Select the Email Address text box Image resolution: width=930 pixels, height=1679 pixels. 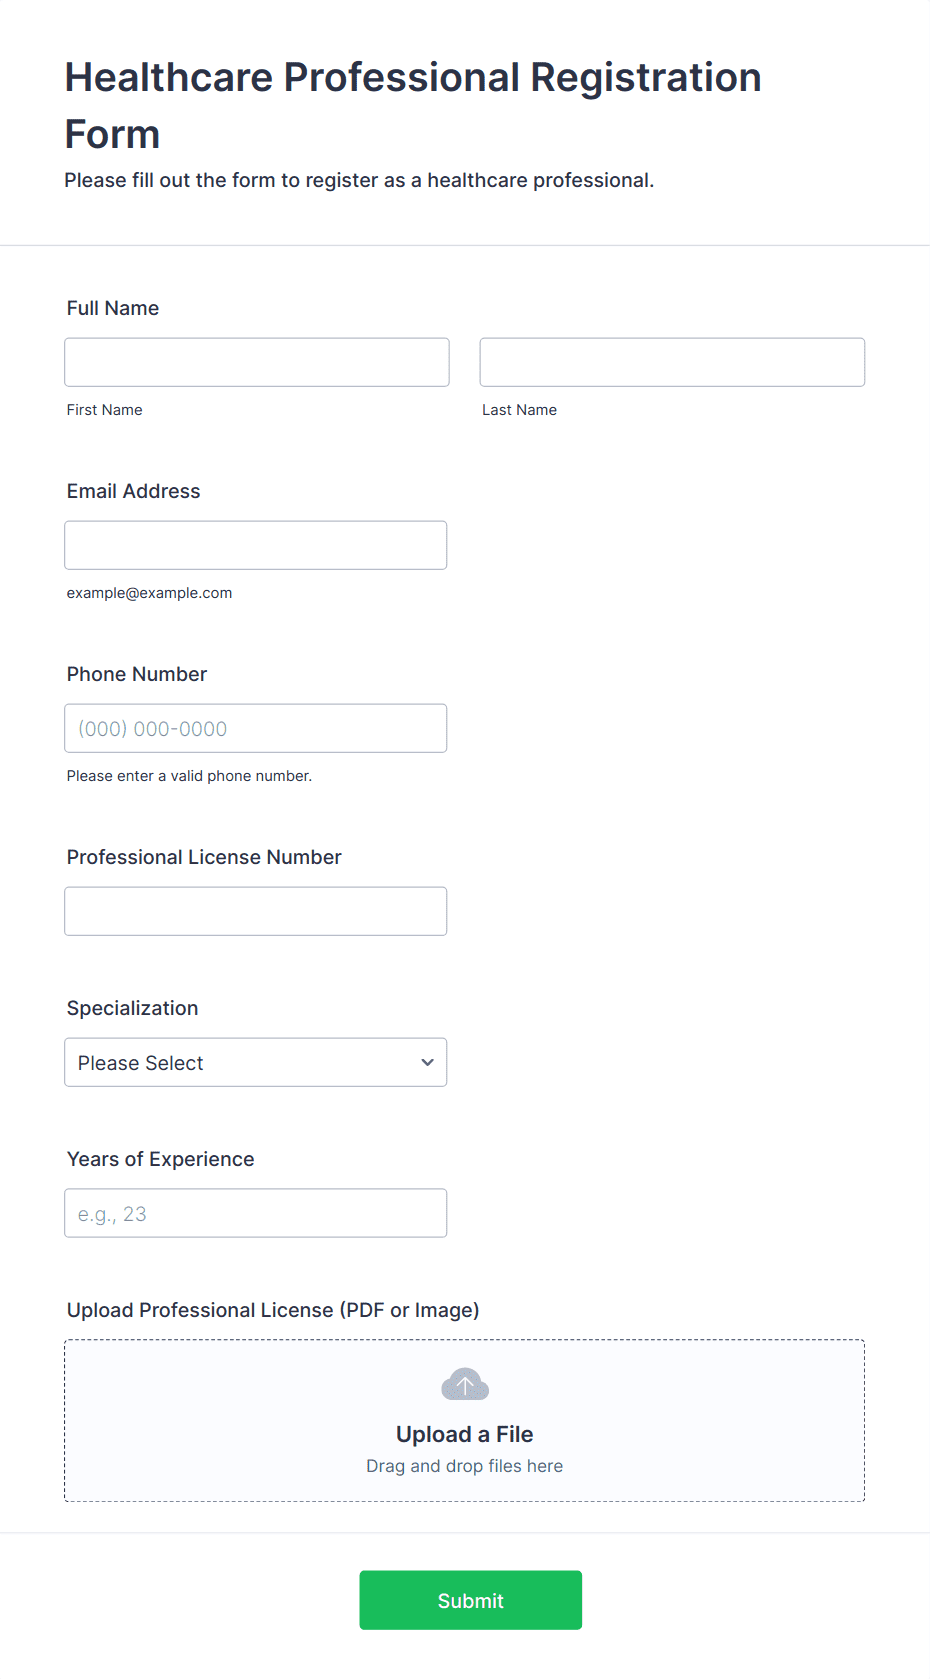pyautogui.click(x=256, y=545)
